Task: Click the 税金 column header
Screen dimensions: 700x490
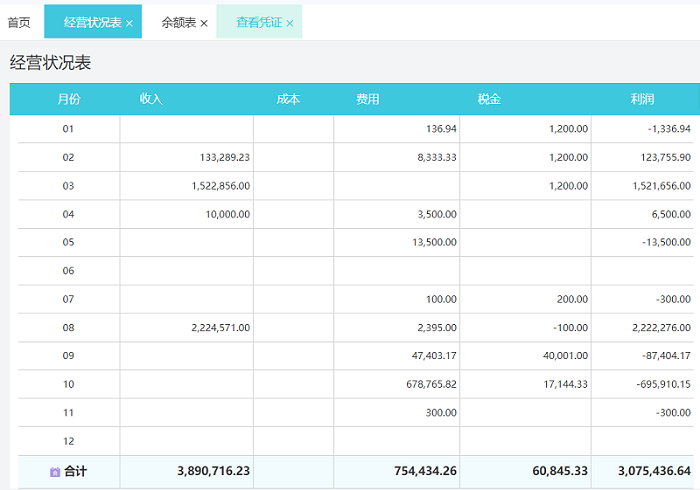Action: point(489,99)
